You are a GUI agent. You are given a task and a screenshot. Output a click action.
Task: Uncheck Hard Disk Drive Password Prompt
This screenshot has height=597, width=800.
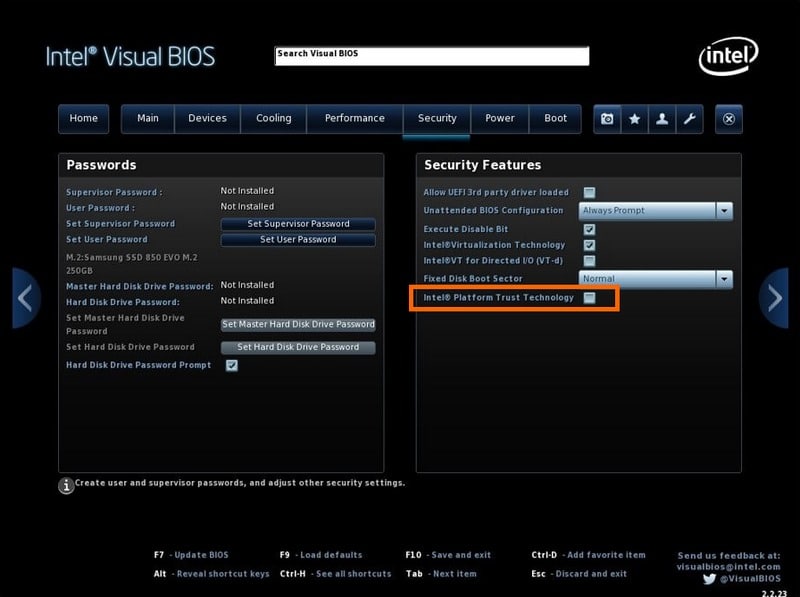point(232,365)
